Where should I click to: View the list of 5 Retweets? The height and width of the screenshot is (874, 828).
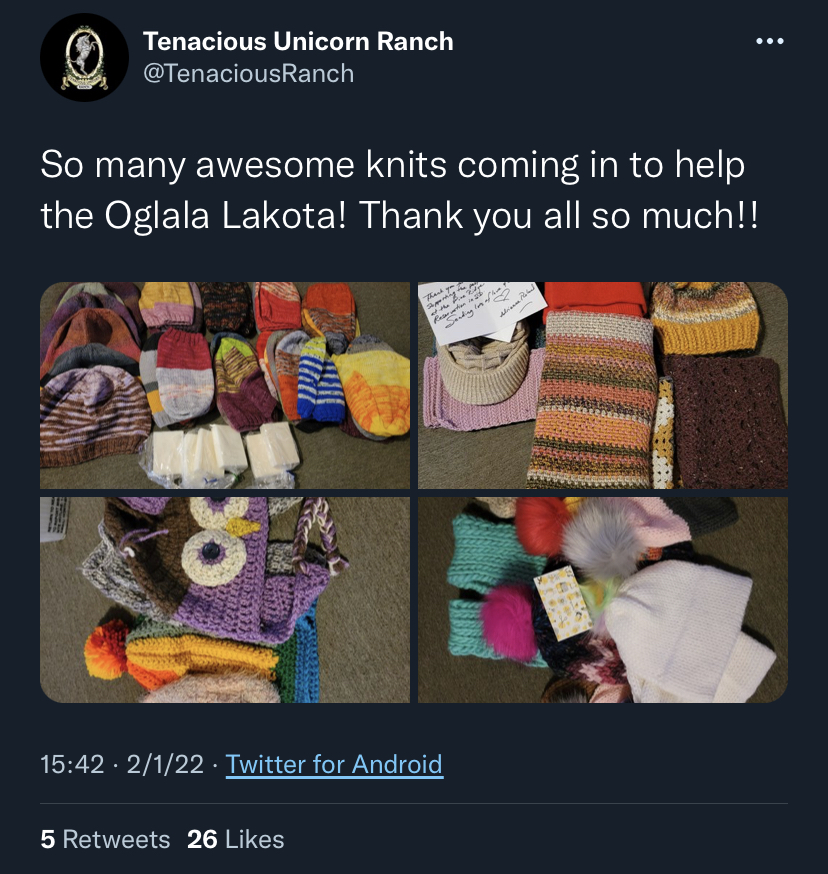coord(105,839)
